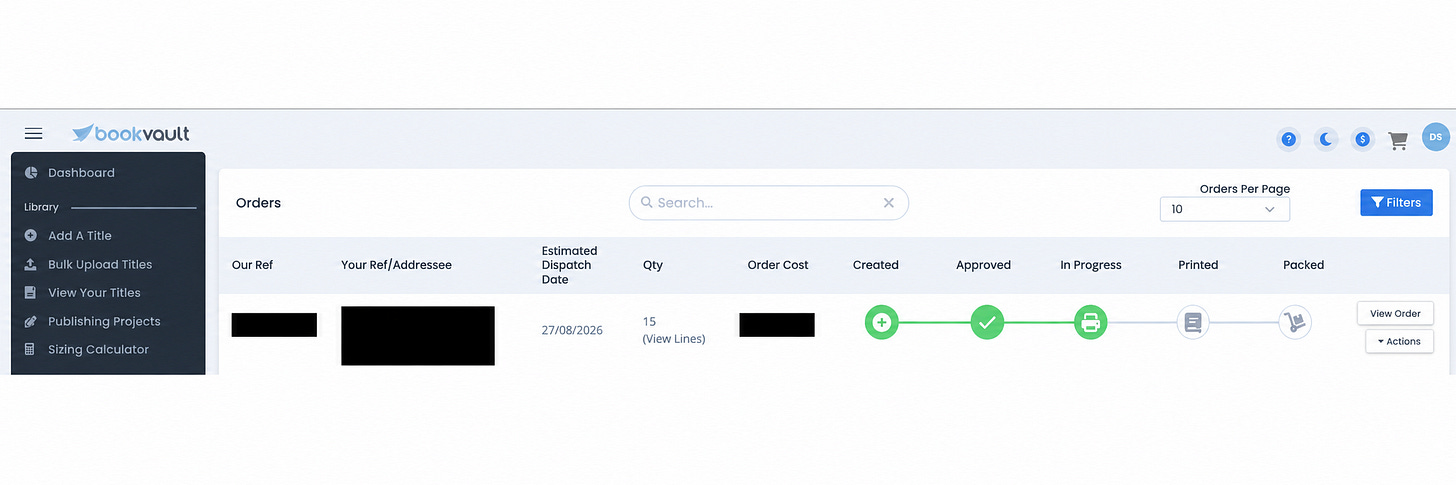Open the shopping cart
Viewport: 1456px width, 485px height.
(x=1398, y=140)
